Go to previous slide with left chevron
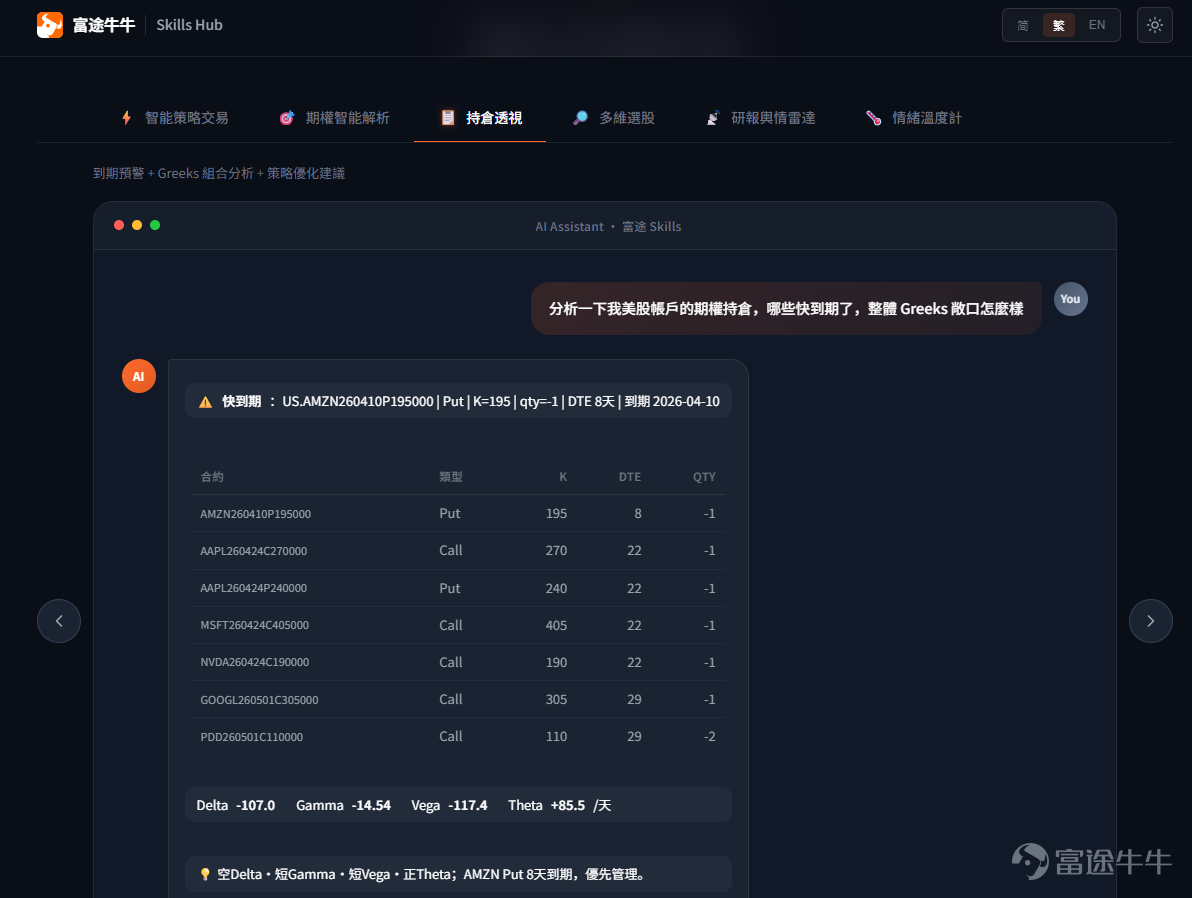Viewport: 1192px width, 898px height. coord(59,621)
